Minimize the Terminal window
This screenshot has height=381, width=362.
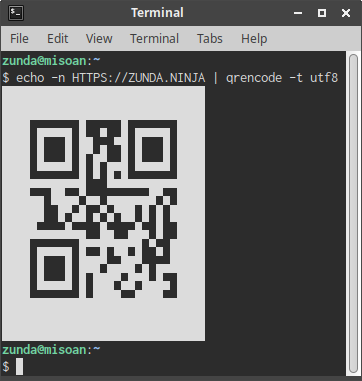point(298,13)
